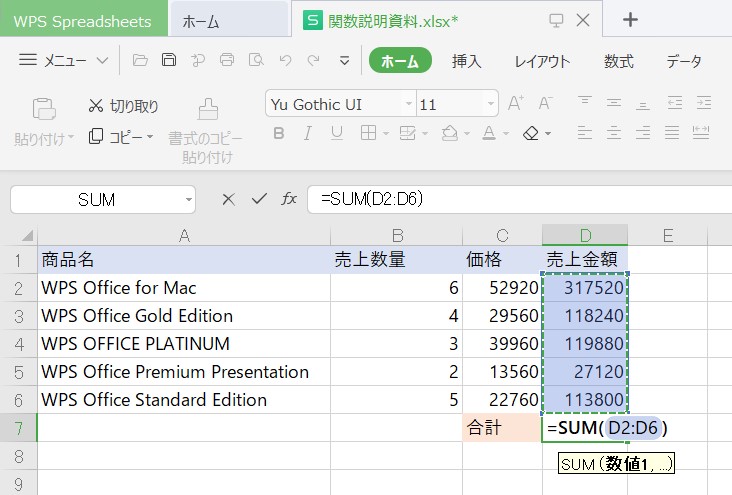
Task: Open Print Preview icon
Action: tap(256, 60)
